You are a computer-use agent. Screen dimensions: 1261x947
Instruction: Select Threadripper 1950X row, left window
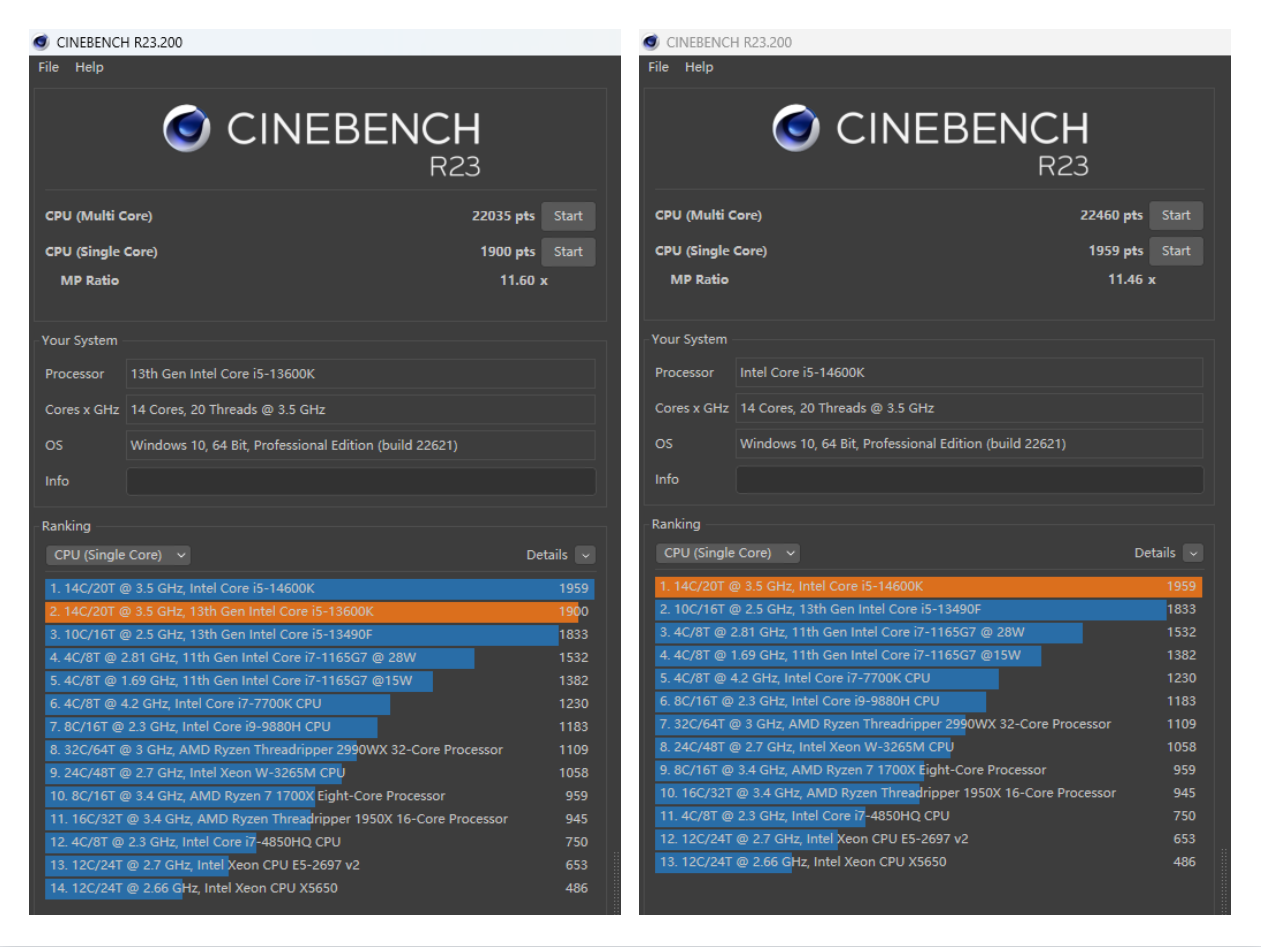(320, 819)
